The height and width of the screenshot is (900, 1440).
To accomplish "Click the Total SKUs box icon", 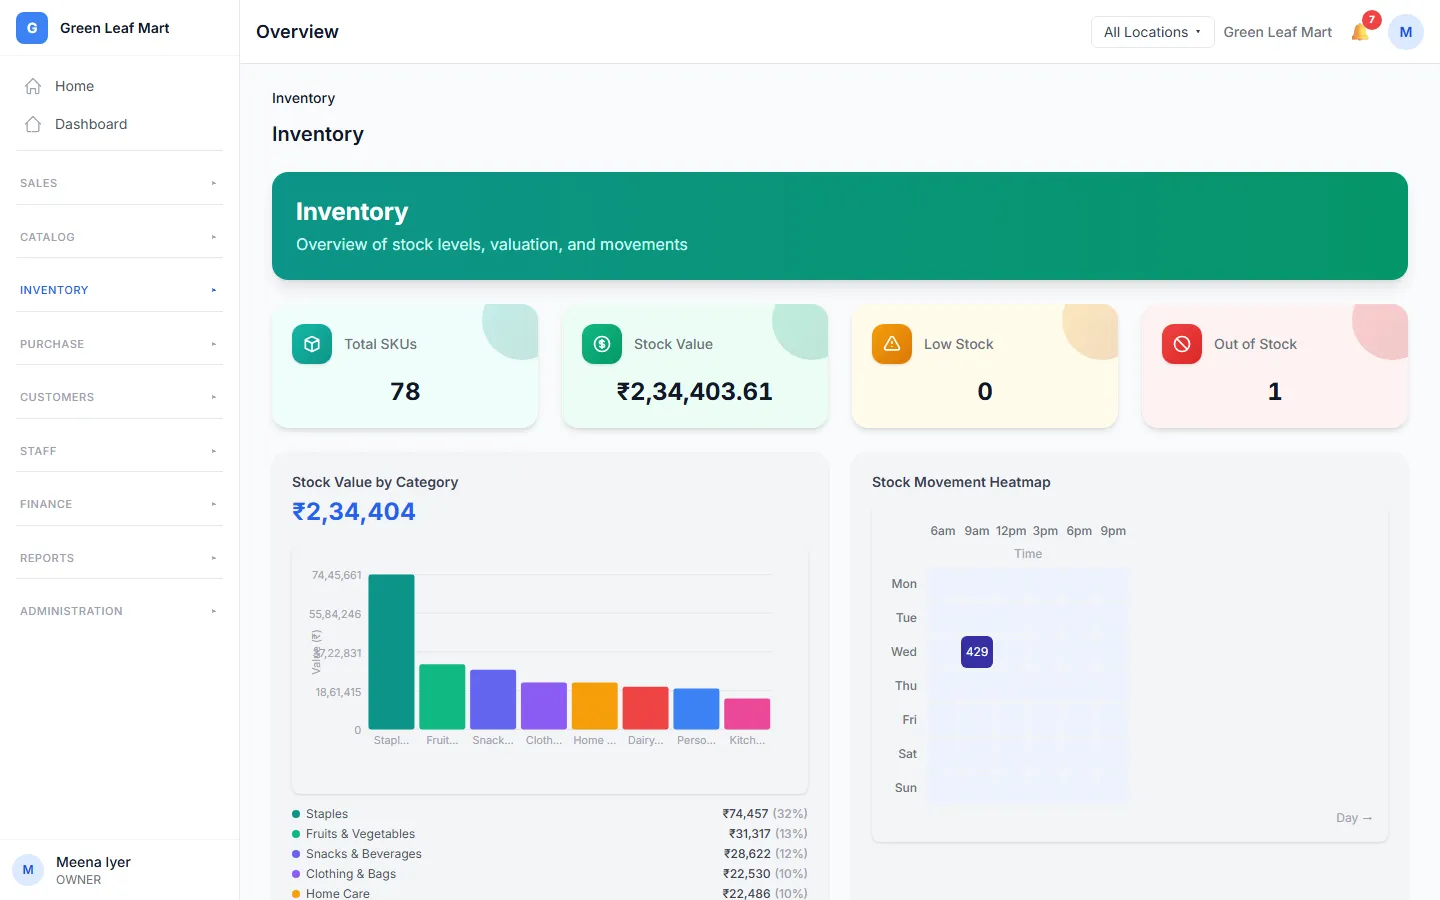I will click(x=312, y=344).
